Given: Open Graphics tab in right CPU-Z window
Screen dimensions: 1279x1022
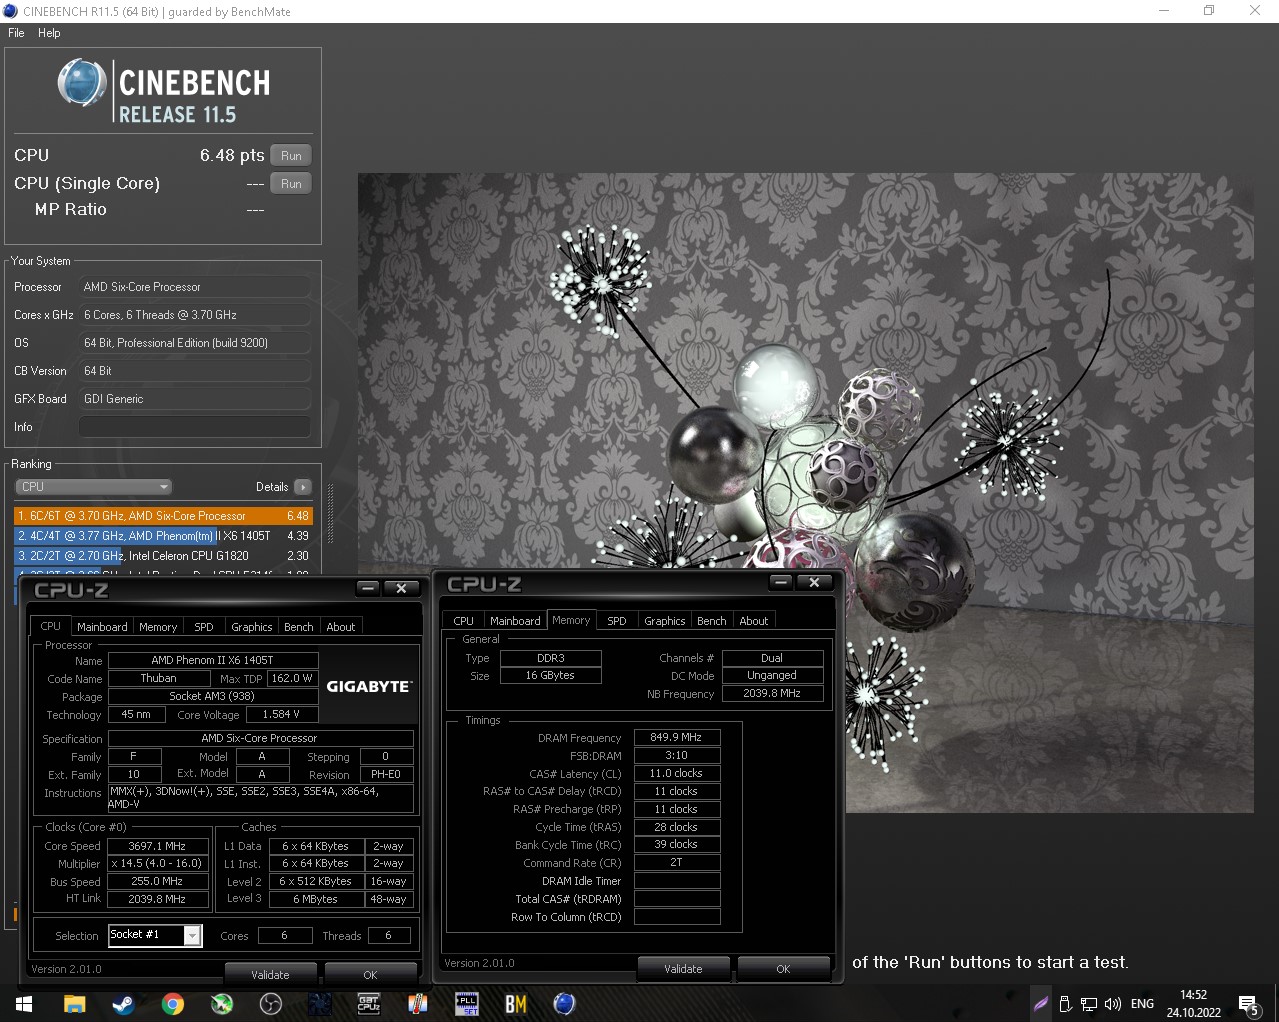Looking at the screenshot, I should click(665, 621).
